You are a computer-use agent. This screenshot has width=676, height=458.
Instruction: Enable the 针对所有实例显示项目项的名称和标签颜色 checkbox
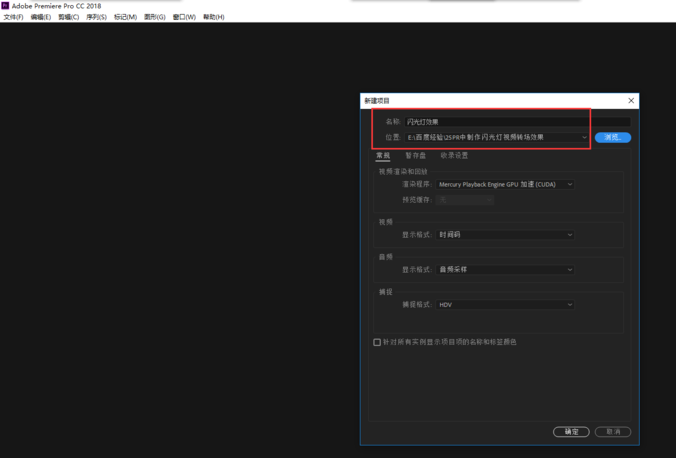point(377,342)
